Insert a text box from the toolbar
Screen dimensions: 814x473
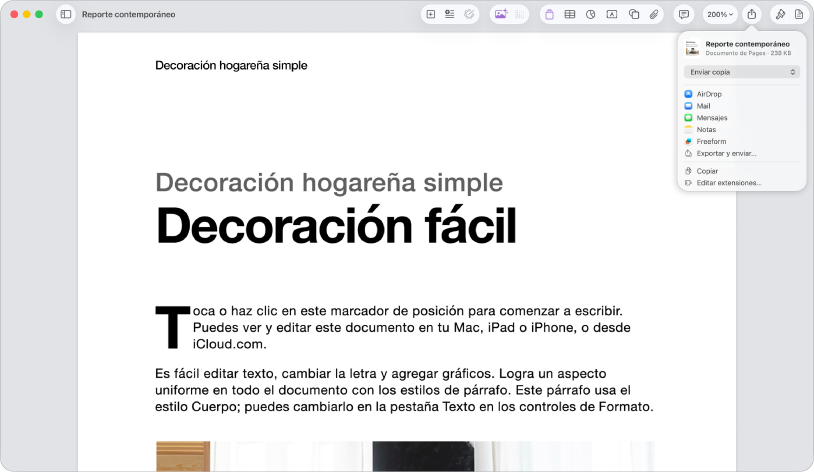[612, 15]
